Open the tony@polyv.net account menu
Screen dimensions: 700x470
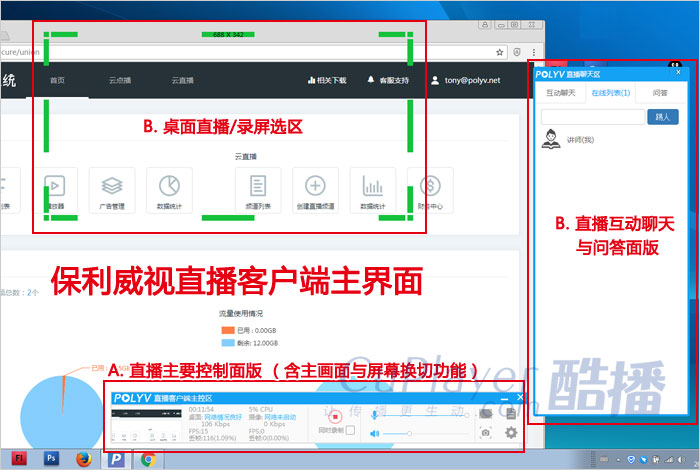(x=466, y=80)
